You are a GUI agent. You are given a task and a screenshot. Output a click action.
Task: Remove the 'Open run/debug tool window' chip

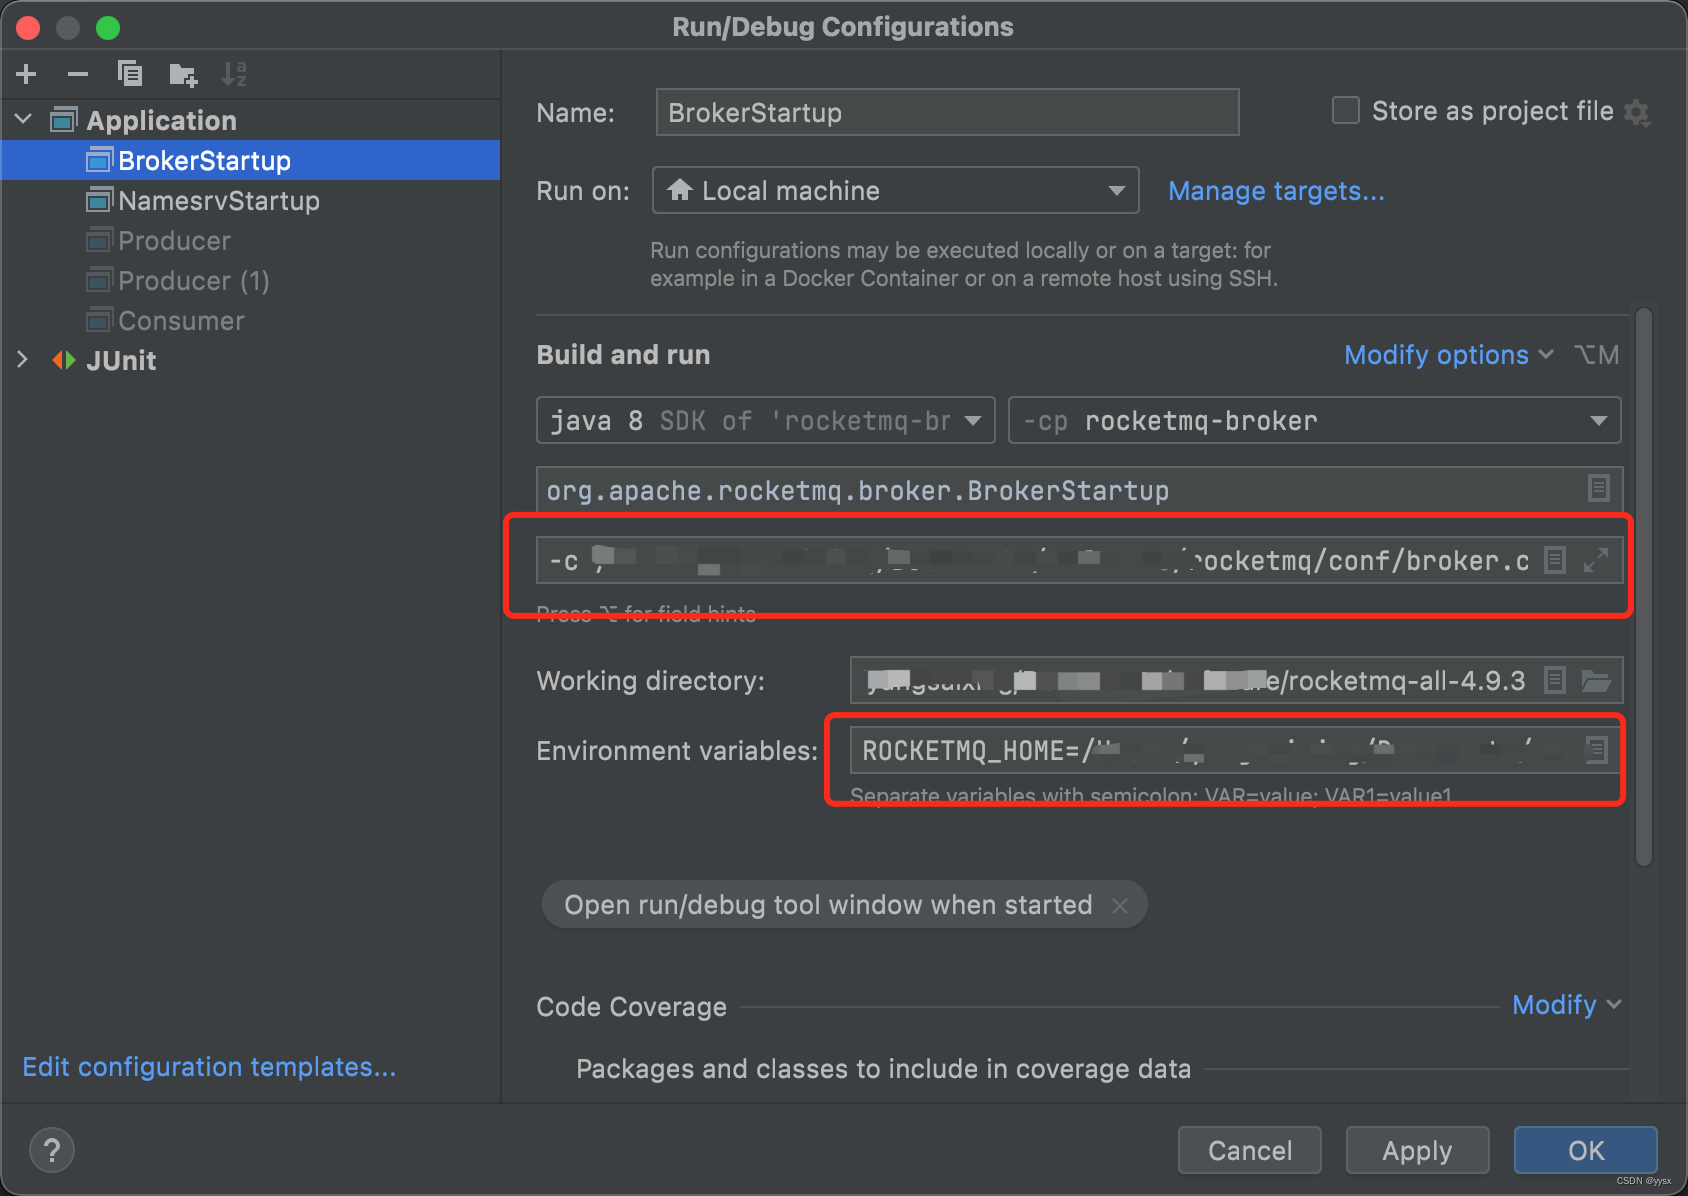(x=1120, y=905)
